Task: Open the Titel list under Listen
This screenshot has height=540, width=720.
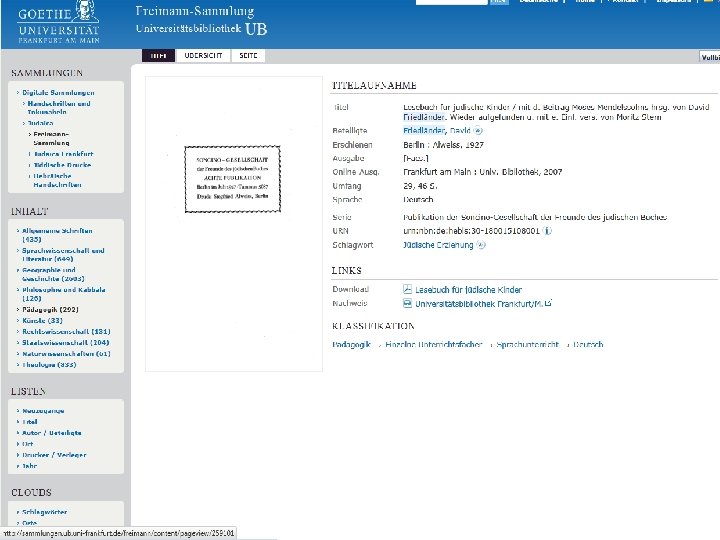Action: point(30,422)
